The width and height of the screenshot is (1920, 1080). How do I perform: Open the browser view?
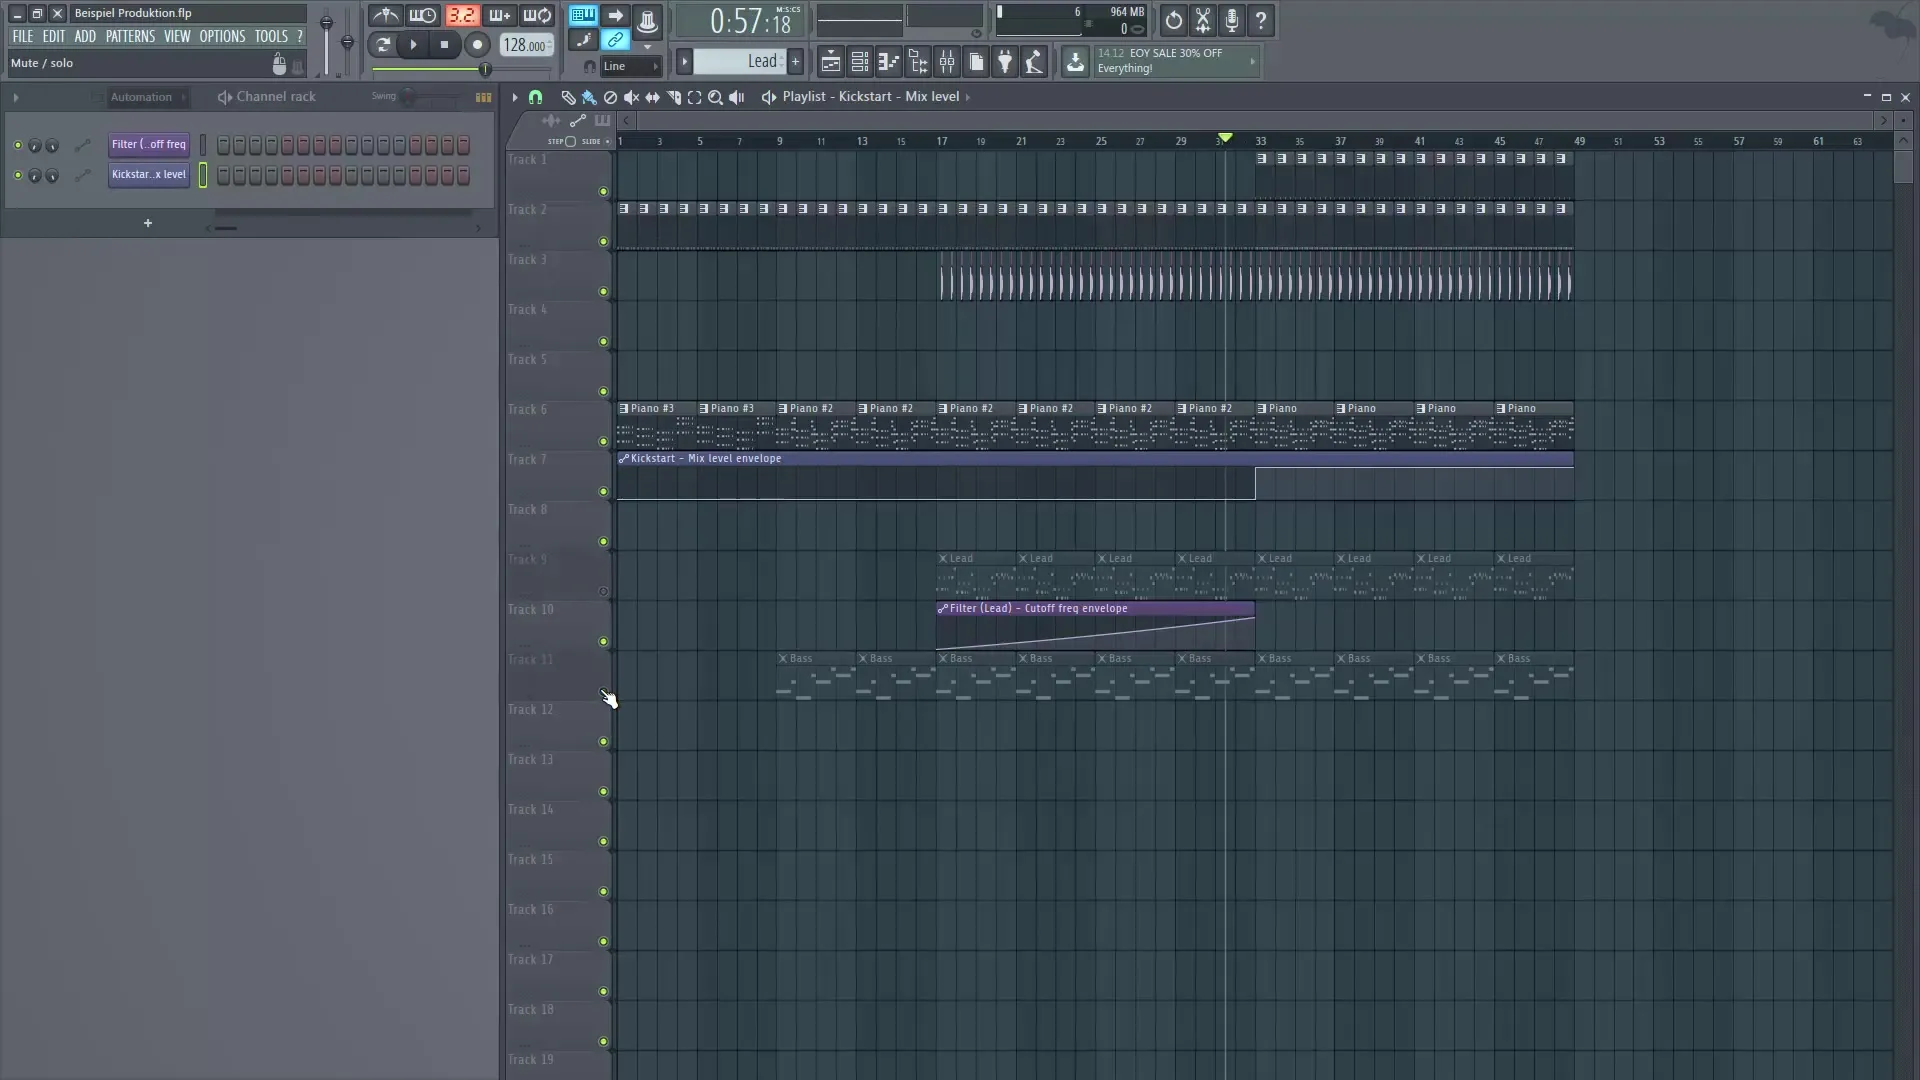917,62
